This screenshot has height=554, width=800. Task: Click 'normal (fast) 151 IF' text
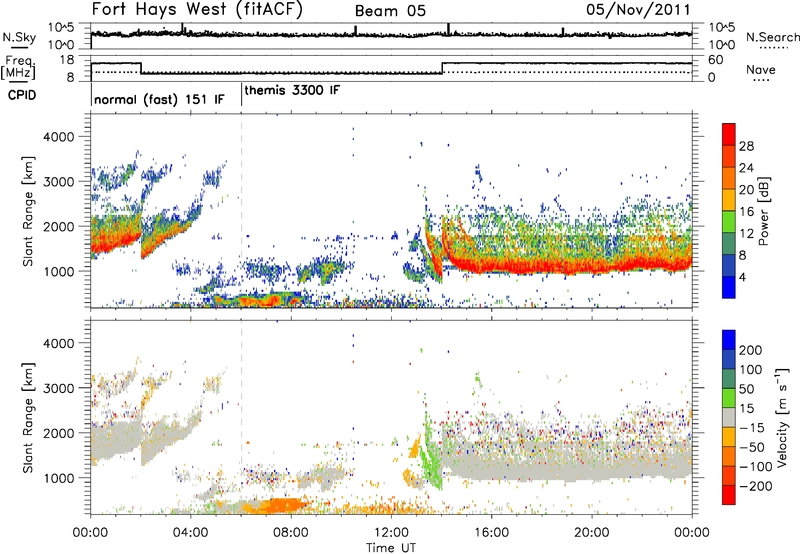click(159, 99)
